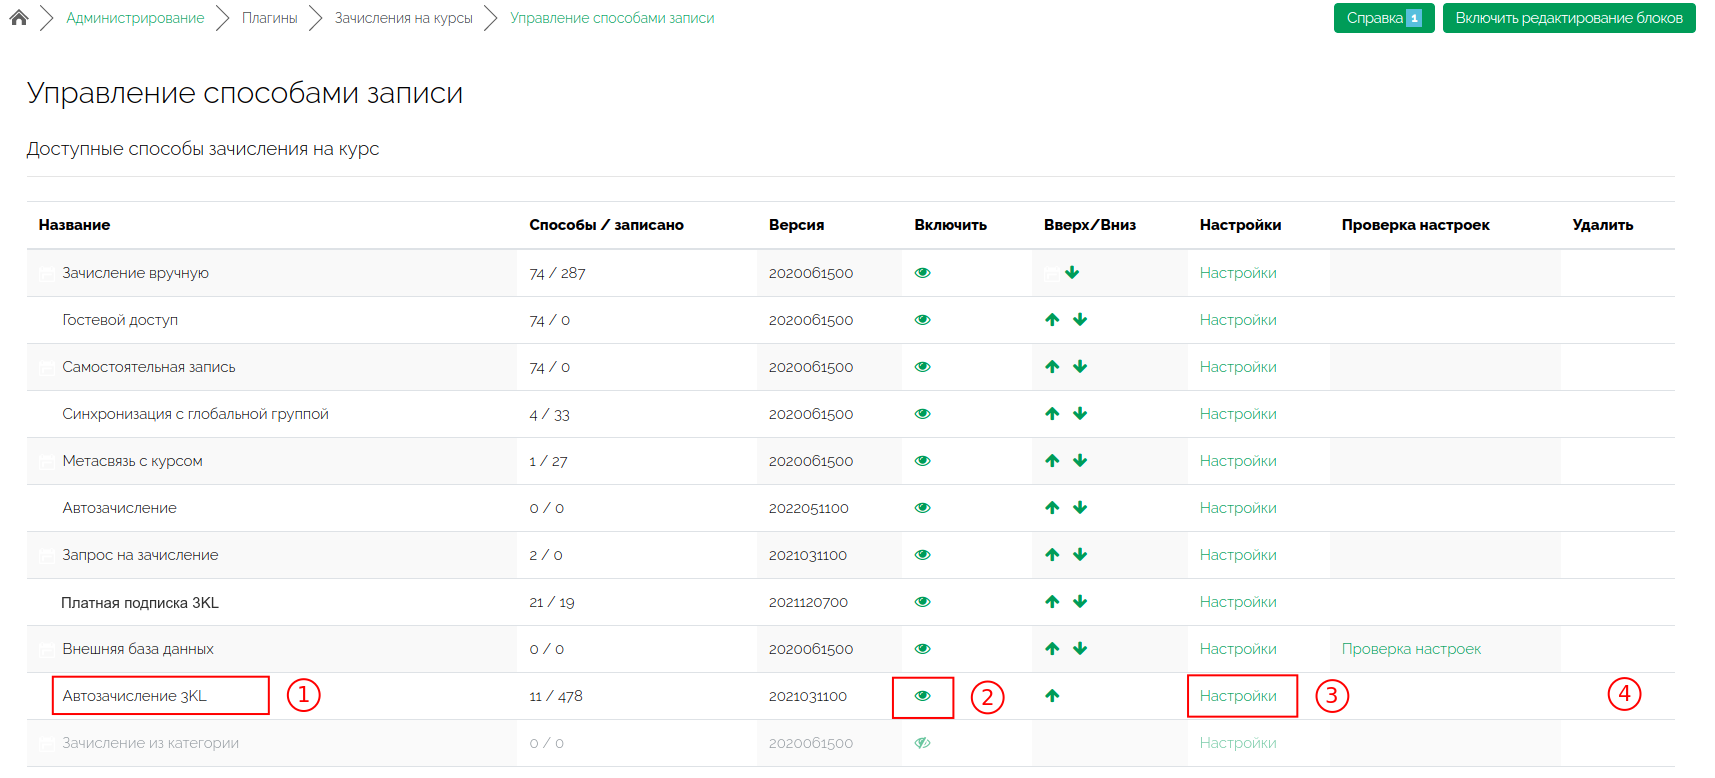This screenshot has width=1715, height=778.
Task: Disable Зачисление вручную eye icon
Action: click(923, 273)
